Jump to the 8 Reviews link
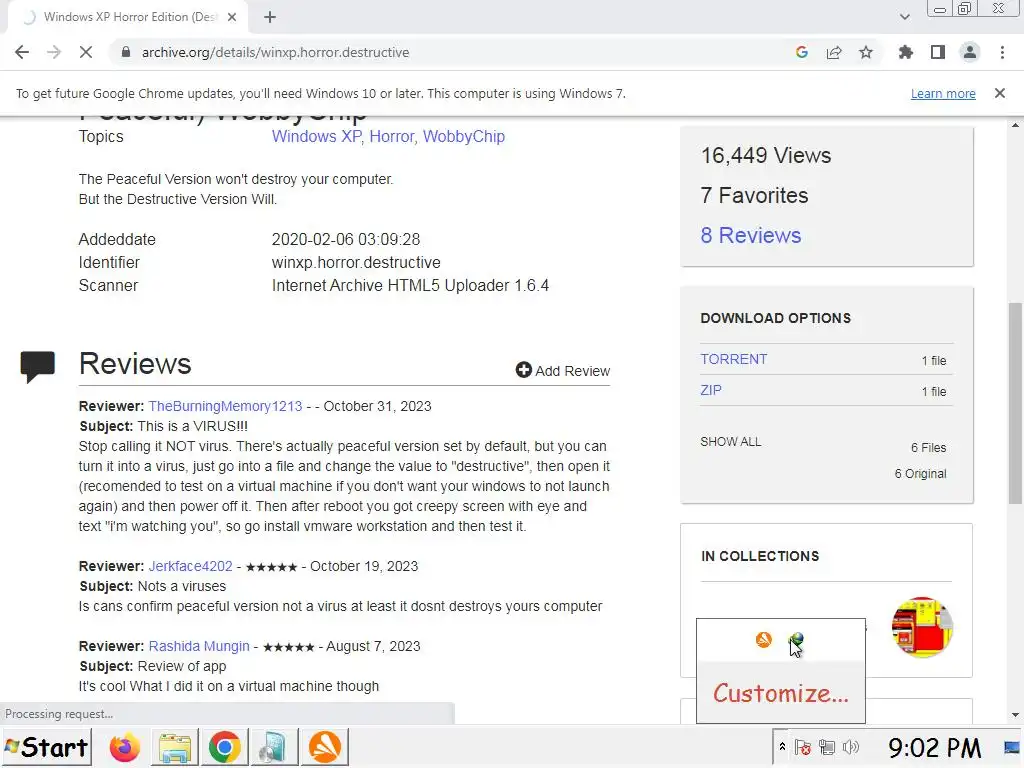This screenshot has width=1024, height=768. [x=751, y=235]
